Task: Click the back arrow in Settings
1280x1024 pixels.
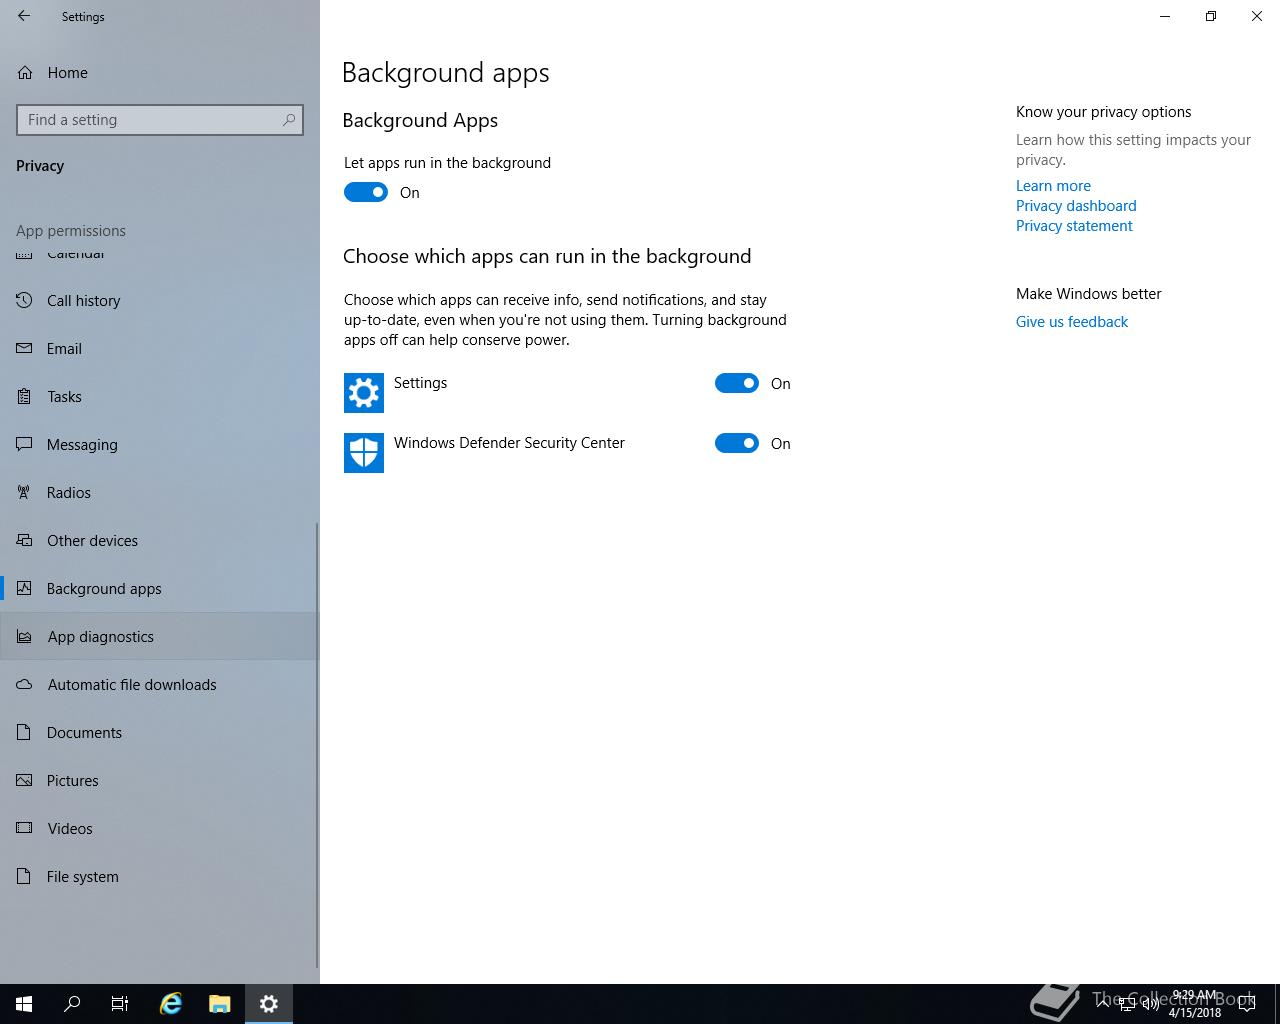Action: (24, 16)
